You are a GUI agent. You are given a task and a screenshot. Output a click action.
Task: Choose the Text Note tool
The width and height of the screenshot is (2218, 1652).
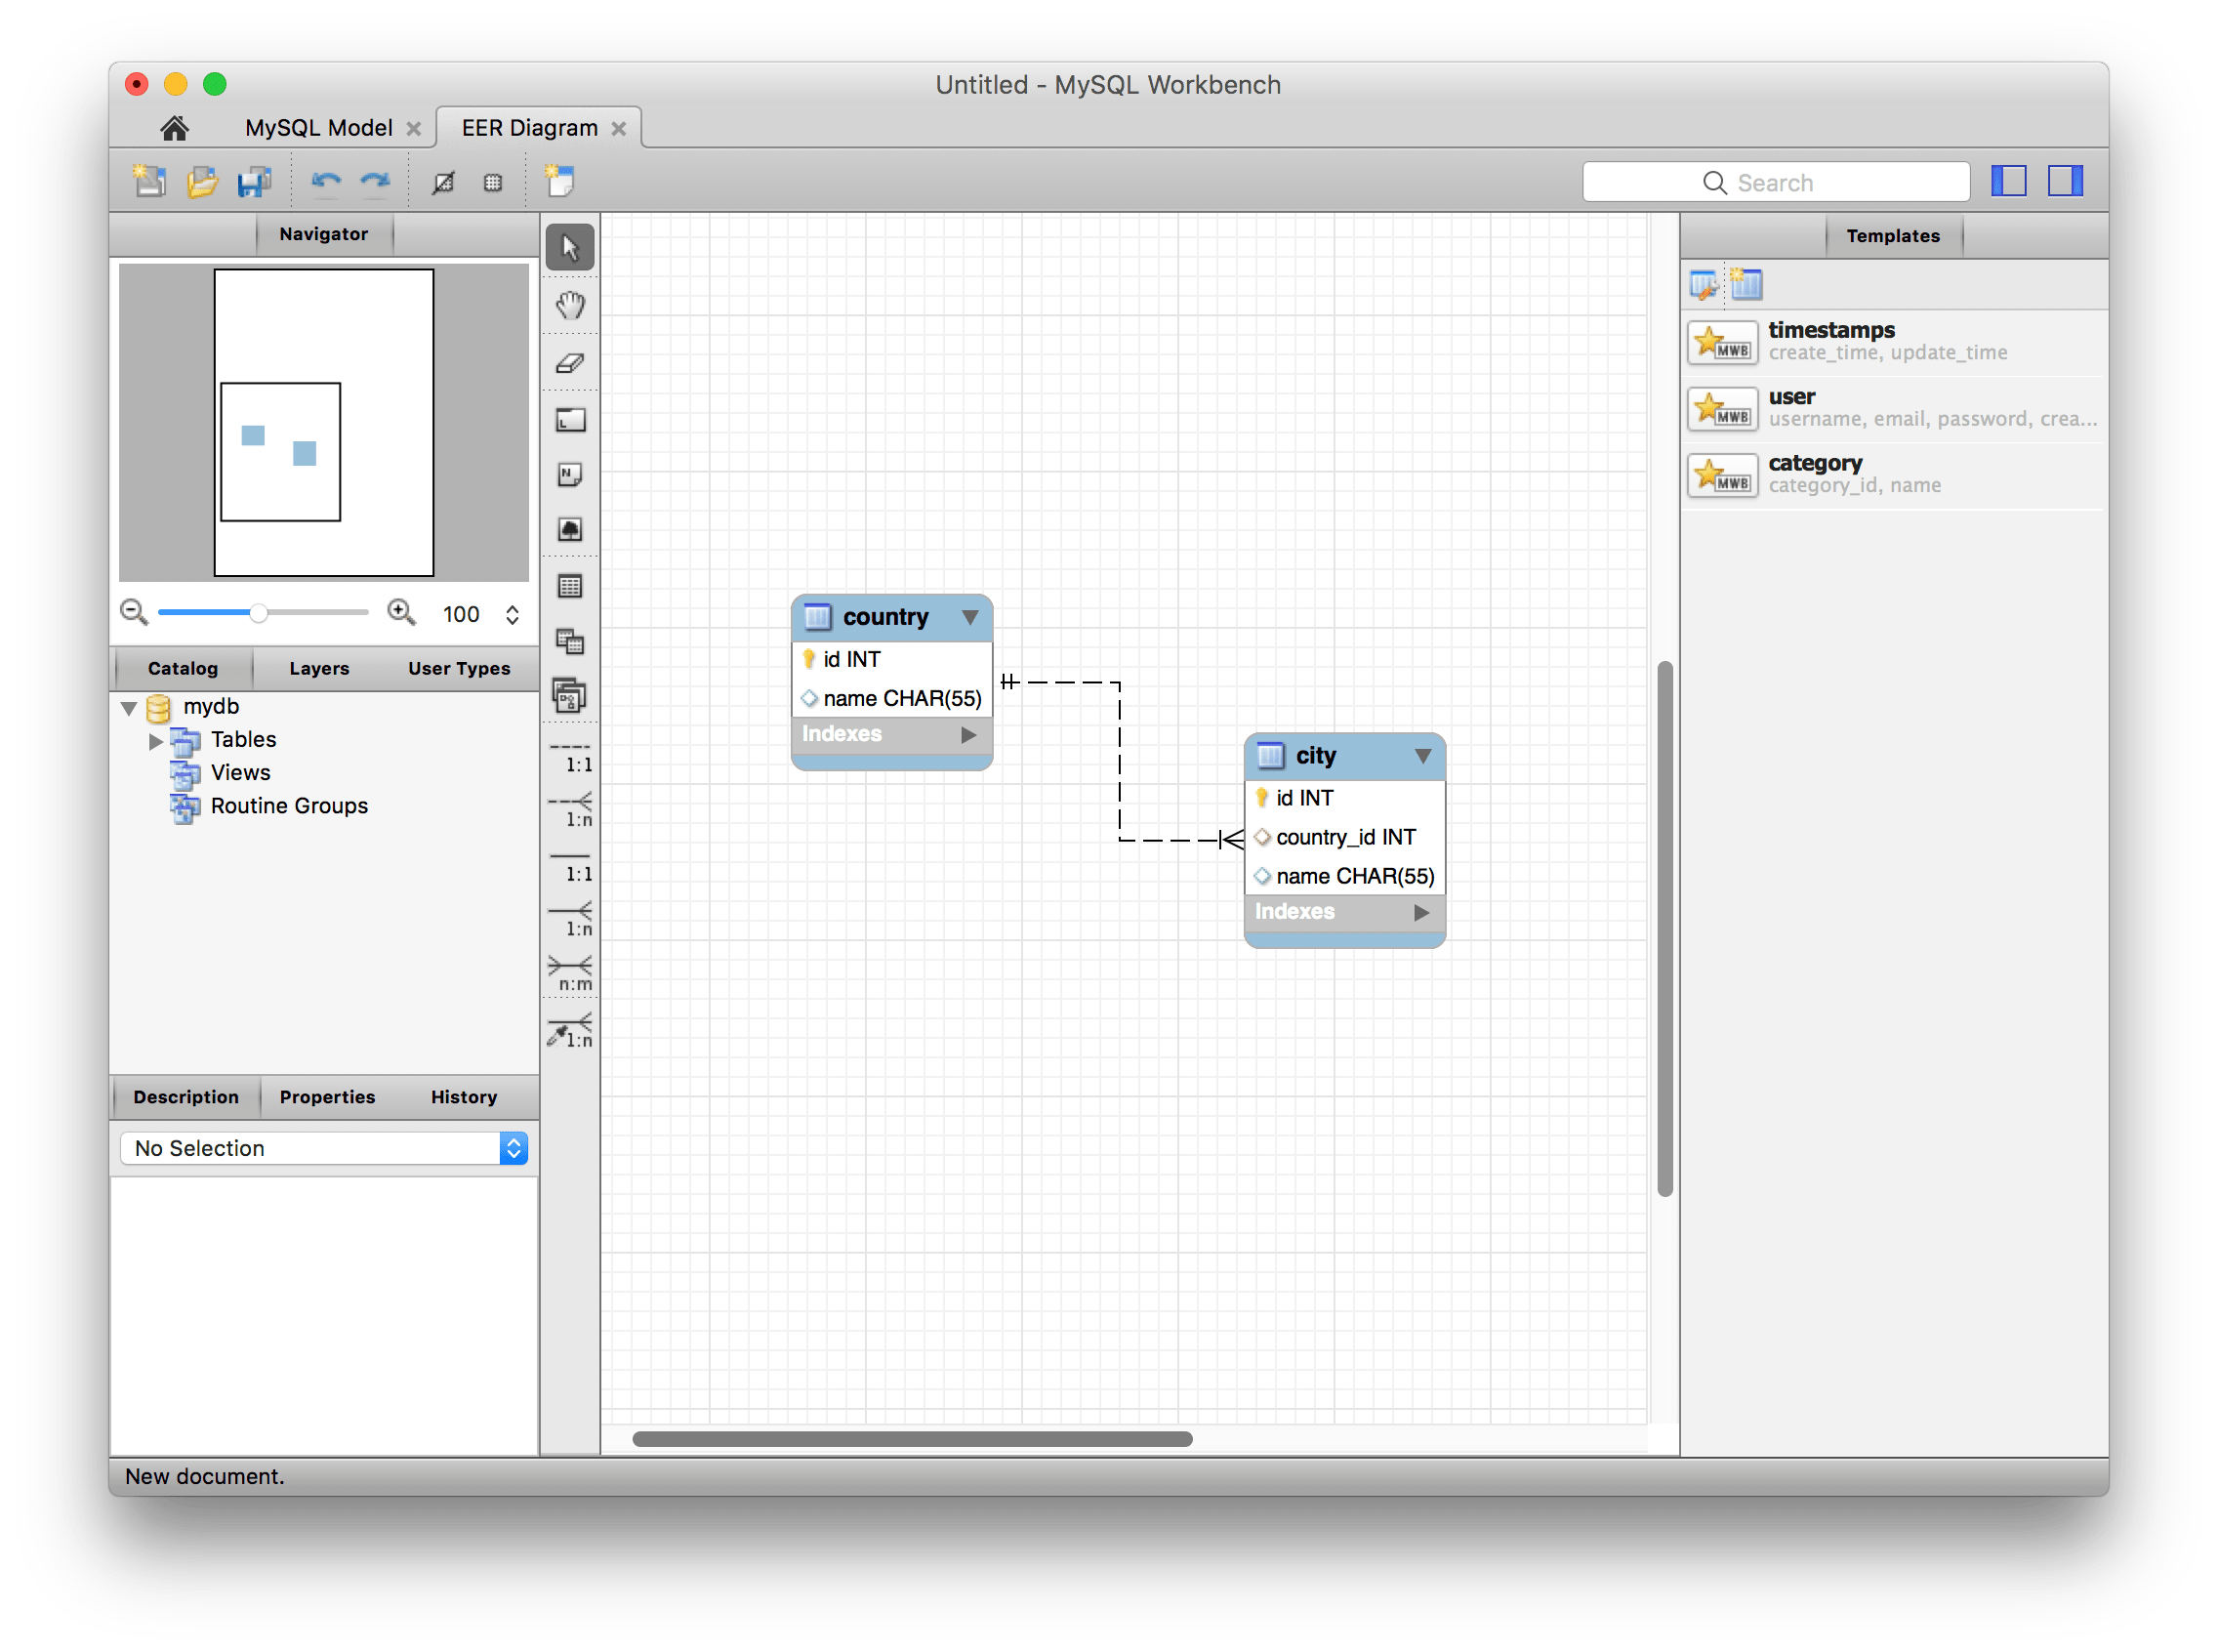pyautogui.click(x=570, y=475)
